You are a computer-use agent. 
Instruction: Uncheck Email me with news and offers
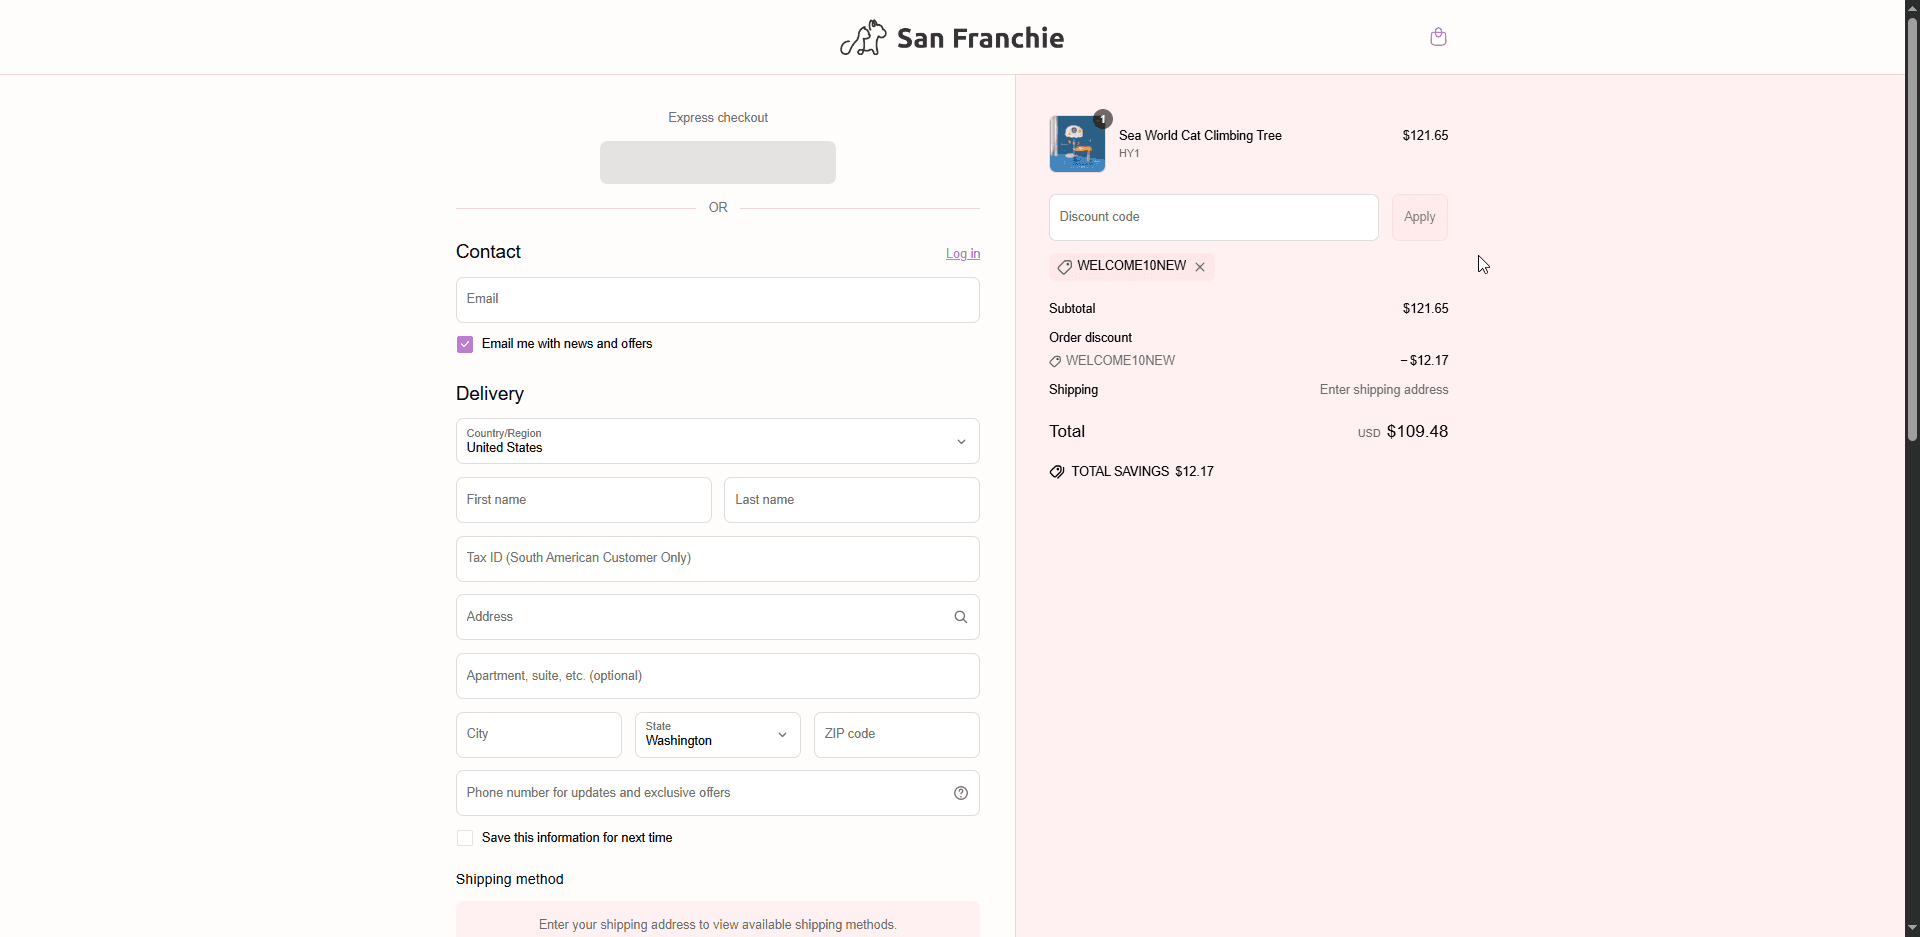click(x=465, y=345)
